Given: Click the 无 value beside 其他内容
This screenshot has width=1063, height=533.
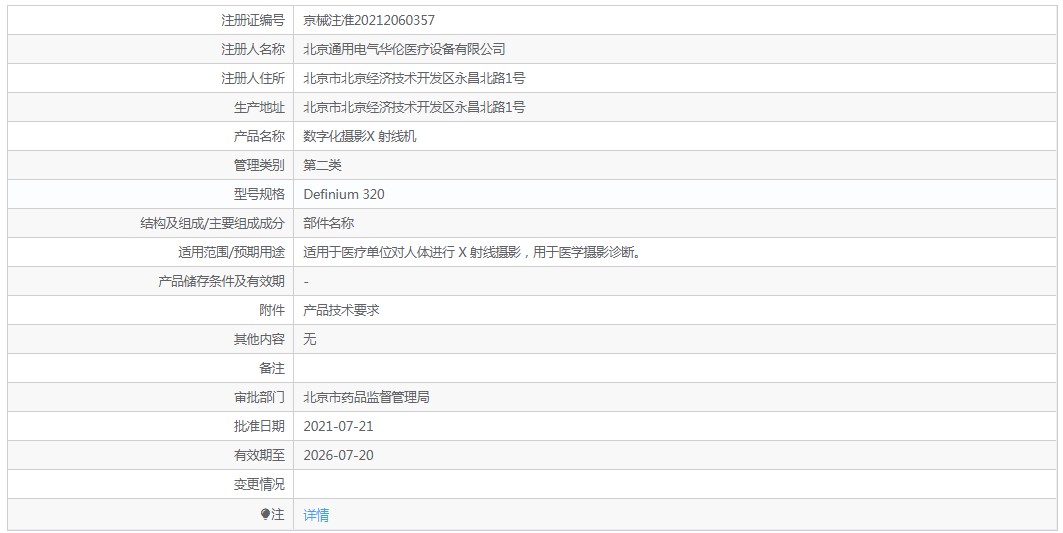Looking at the screenshot, I should click(x=309, y=339).
